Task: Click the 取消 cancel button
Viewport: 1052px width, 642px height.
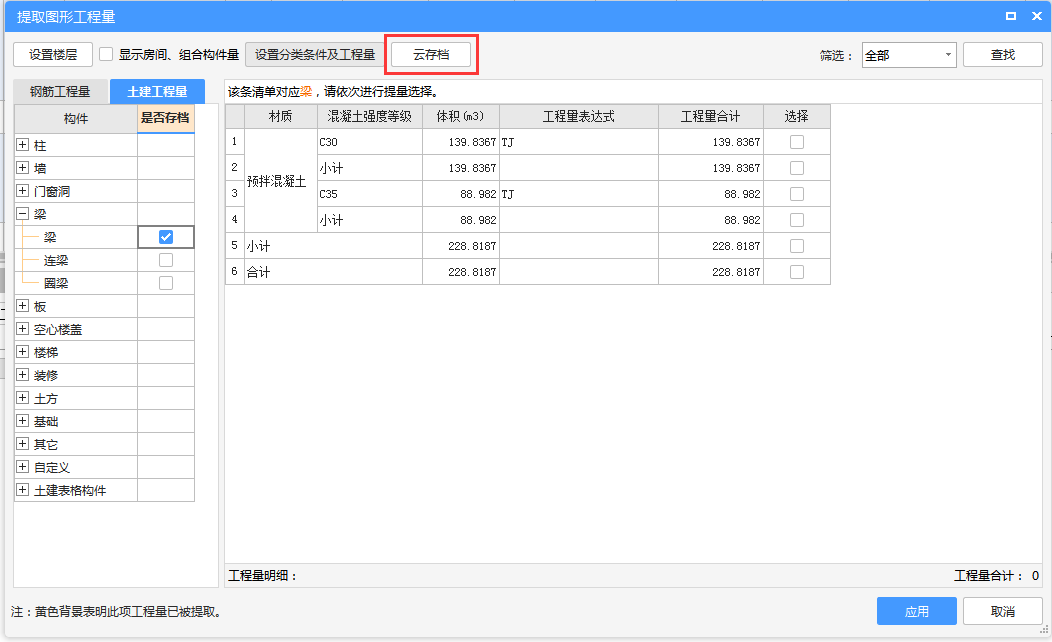Action: pos(1002,611)
